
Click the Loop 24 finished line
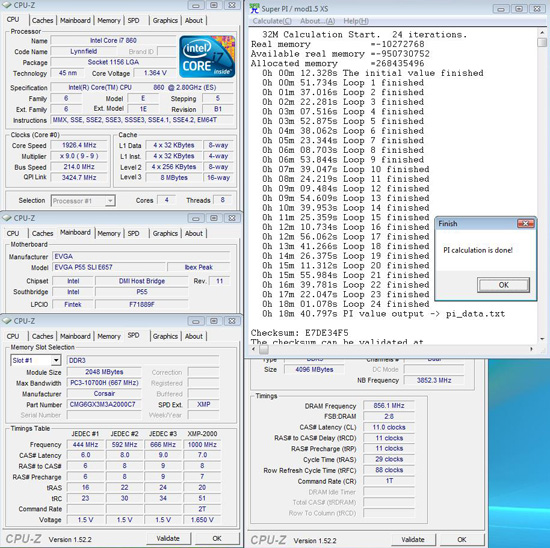[346, 304]
